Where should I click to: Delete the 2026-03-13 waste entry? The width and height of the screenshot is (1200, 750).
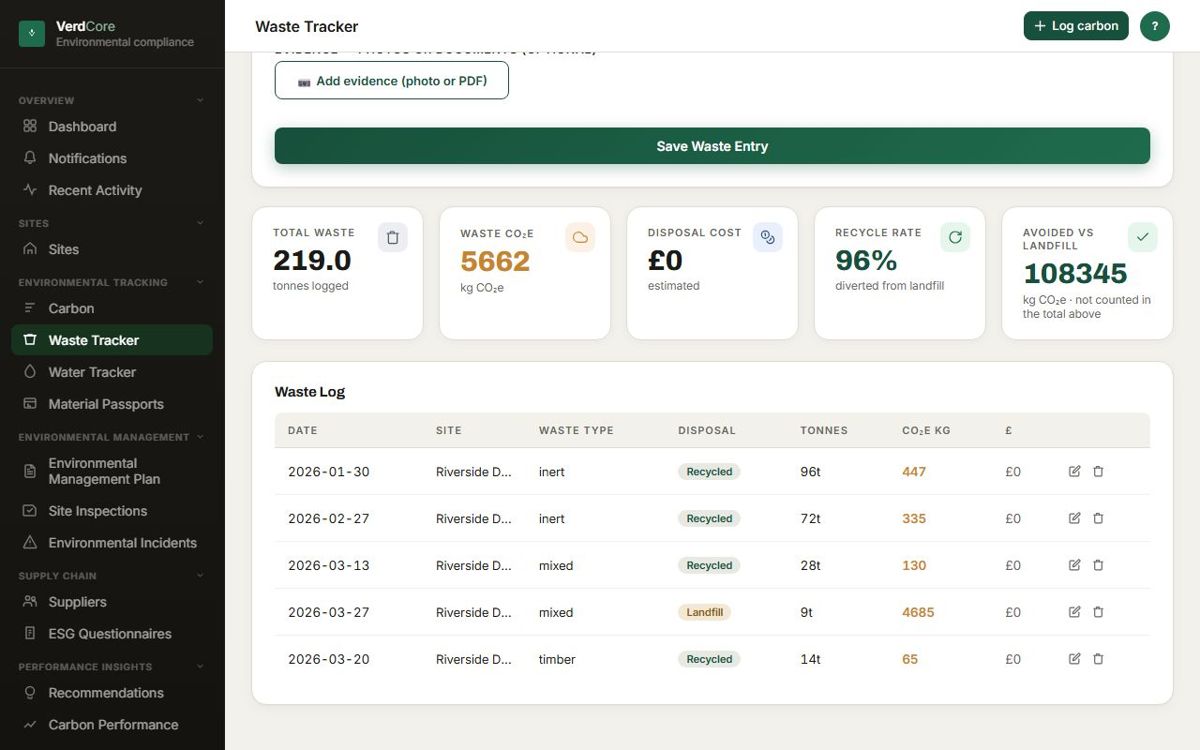(1098, 565)
